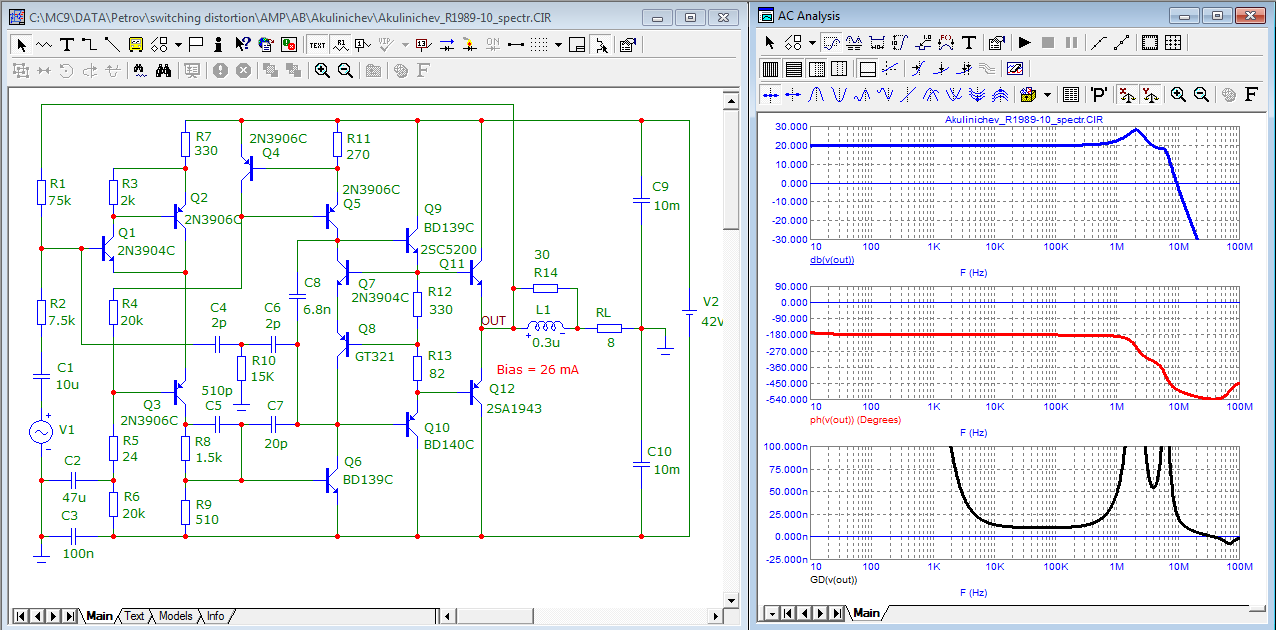Open the grid options dropdown arrow
Image resolution: width=1276 pixels, height=630 pixels.
pyautogui.click(x=557, y=44)
